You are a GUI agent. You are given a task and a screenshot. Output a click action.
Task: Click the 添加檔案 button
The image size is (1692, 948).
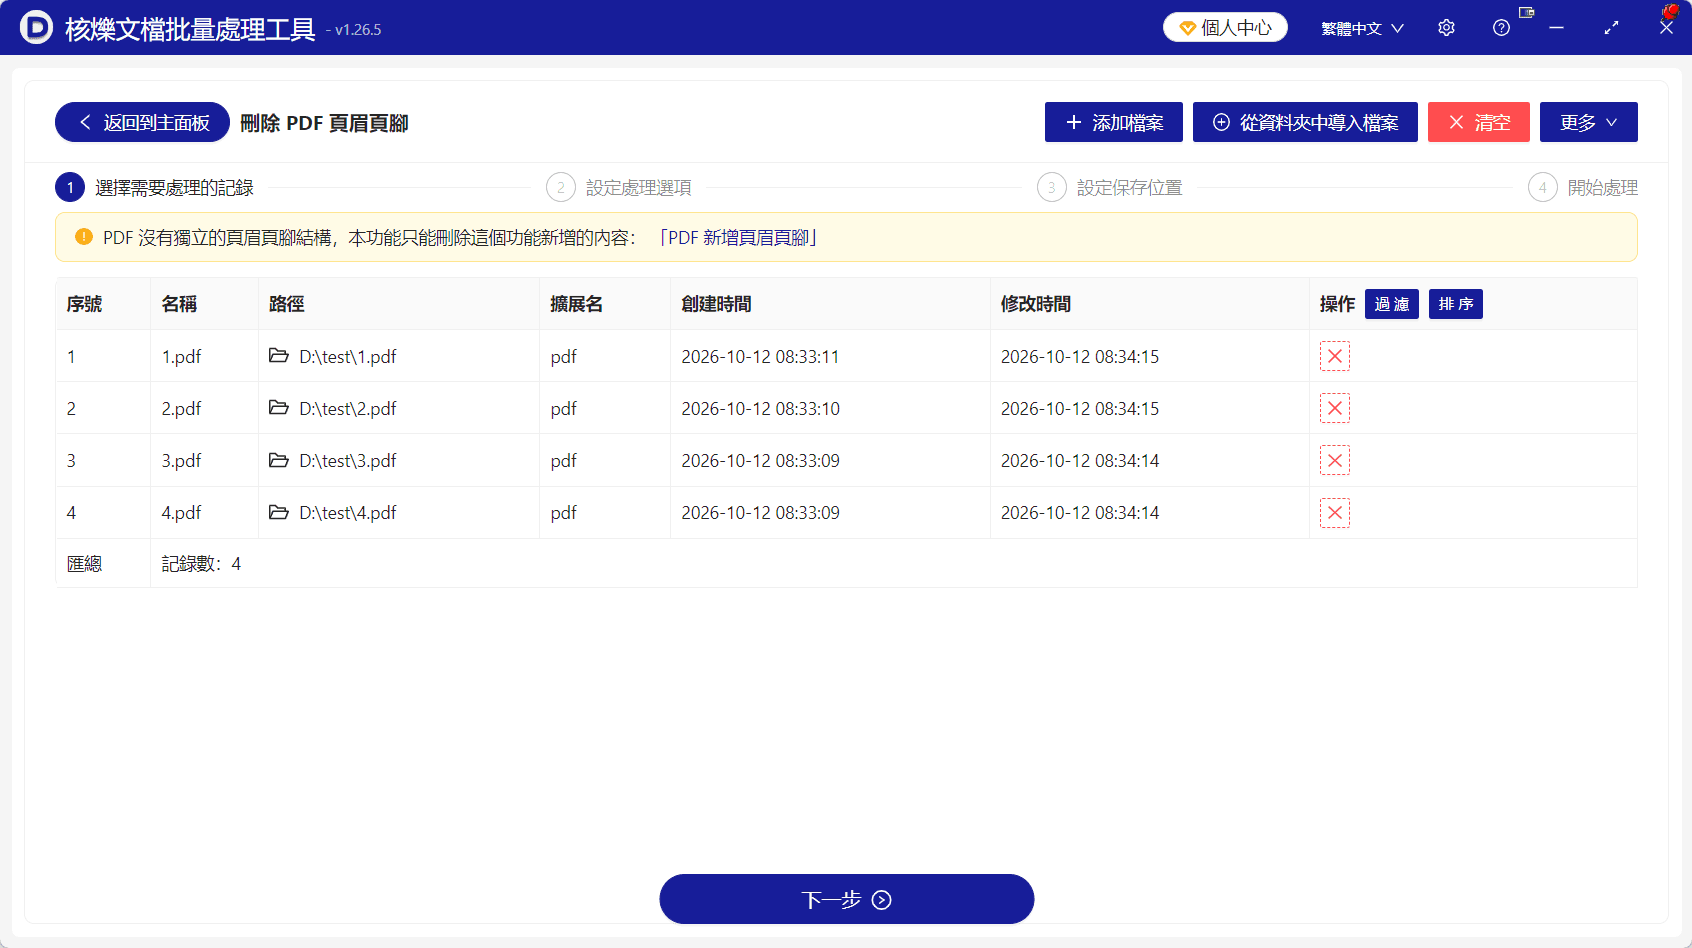click(x=1114, y=122)
